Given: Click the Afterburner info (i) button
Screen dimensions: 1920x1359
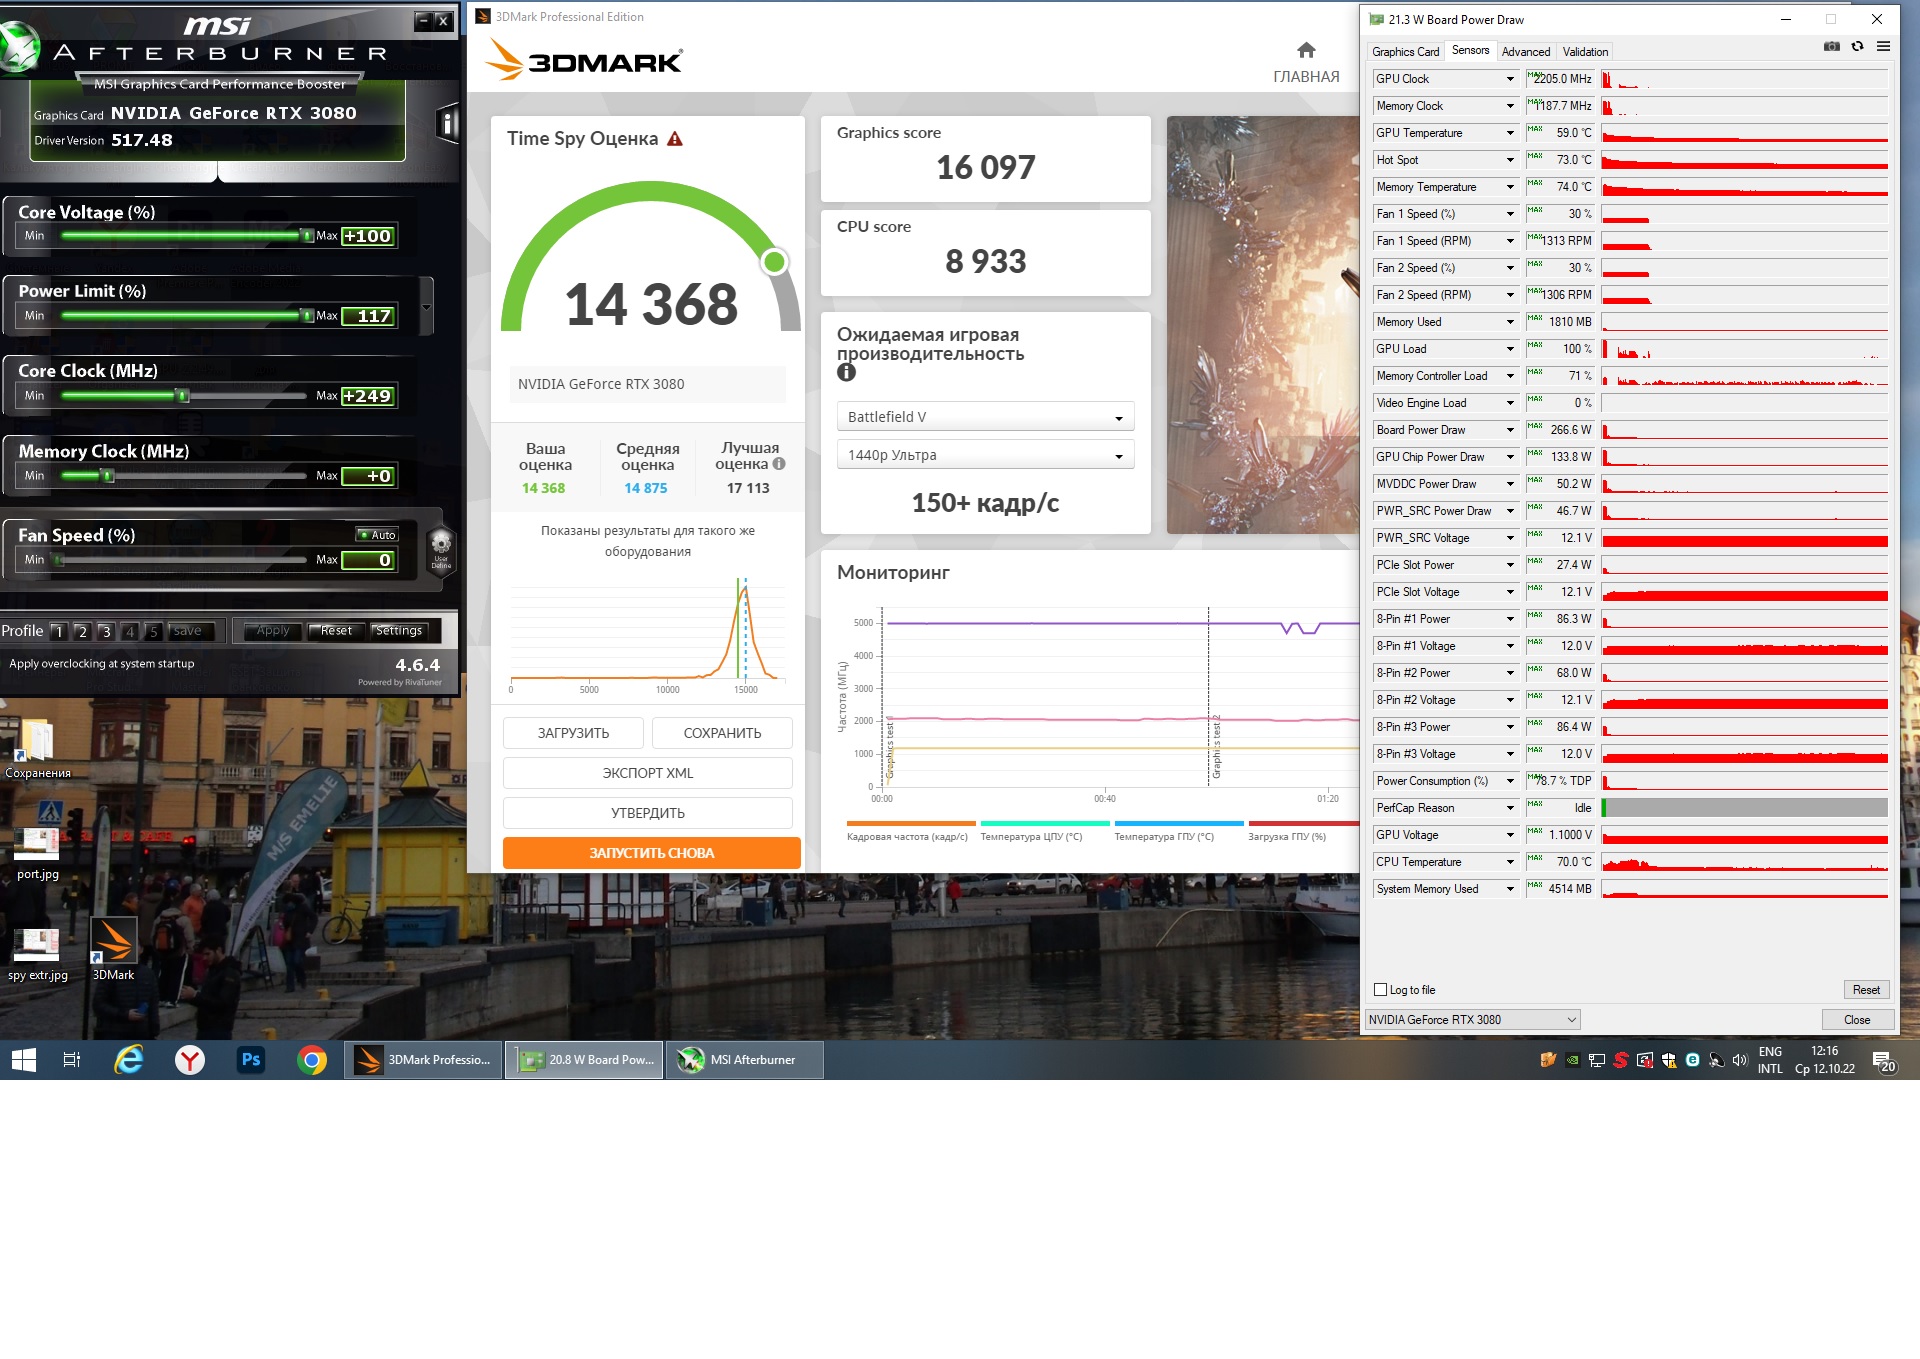Looking at the screenshot, I should pyautogui.click(x=447, y=124).
